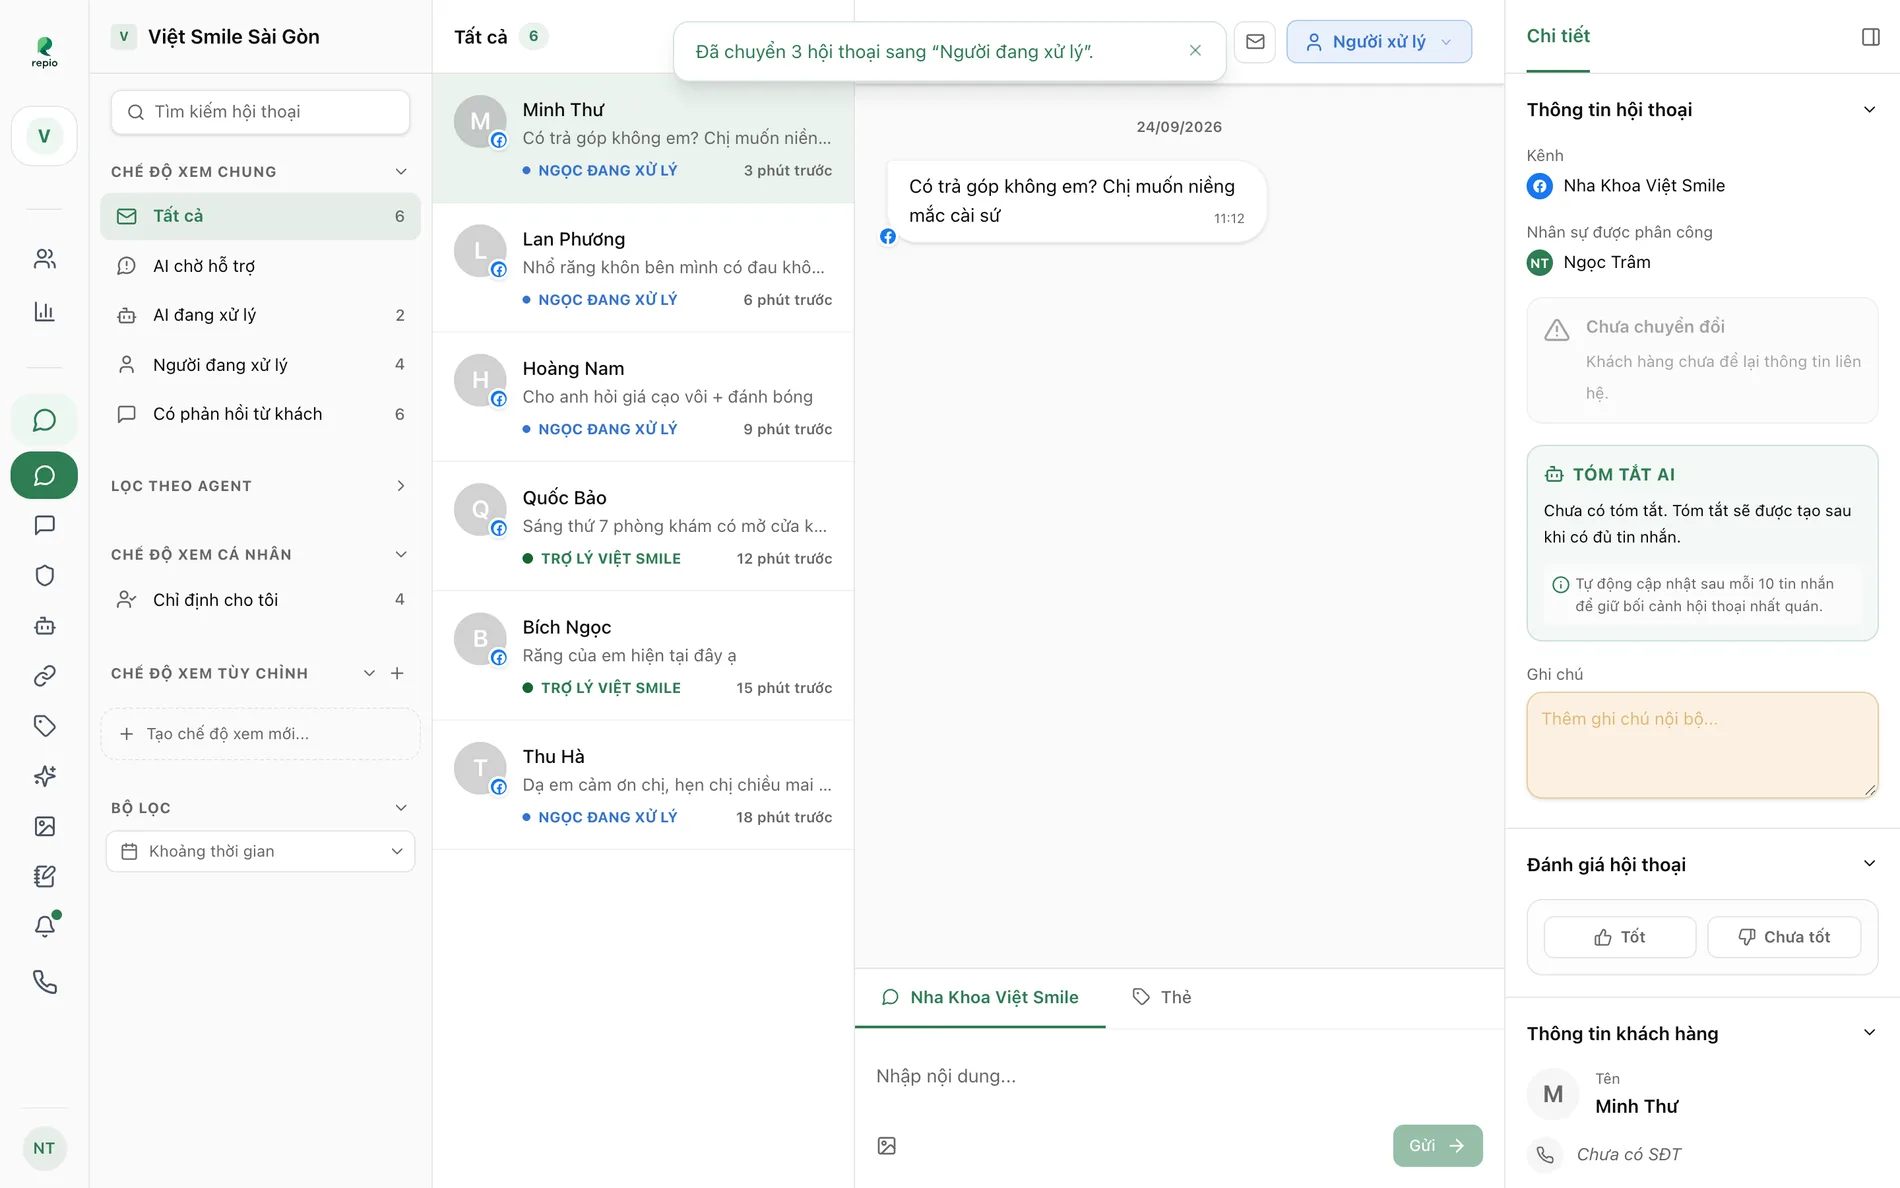Screen dimensions: 1900x1188
Task: Attach an image via composer image icon
Action: click(886, 1146)
